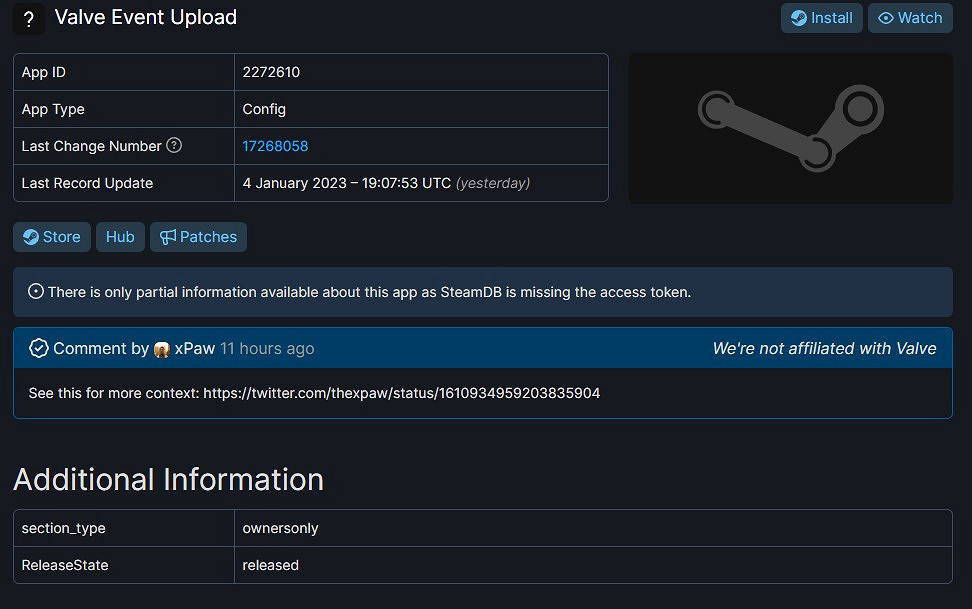Watch this app for updates
The image size is (972, 609).
[x=910, y=17]
